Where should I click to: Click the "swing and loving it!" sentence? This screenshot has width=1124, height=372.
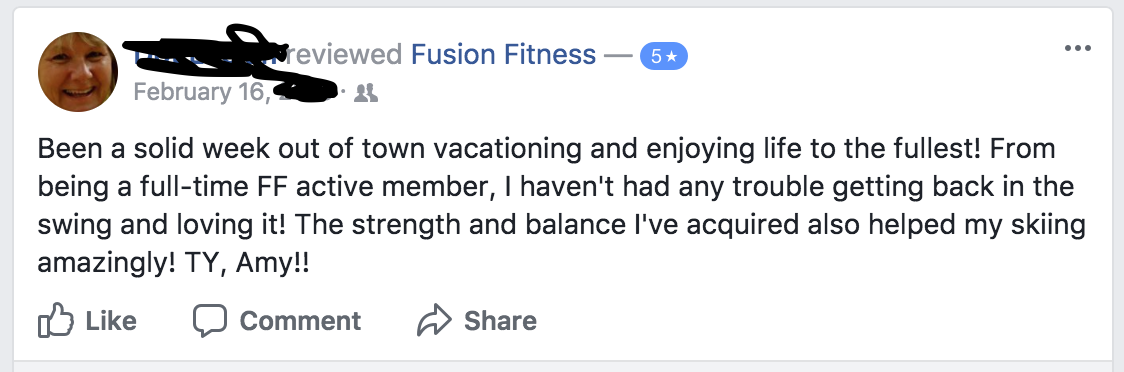(x=162, y=225)
